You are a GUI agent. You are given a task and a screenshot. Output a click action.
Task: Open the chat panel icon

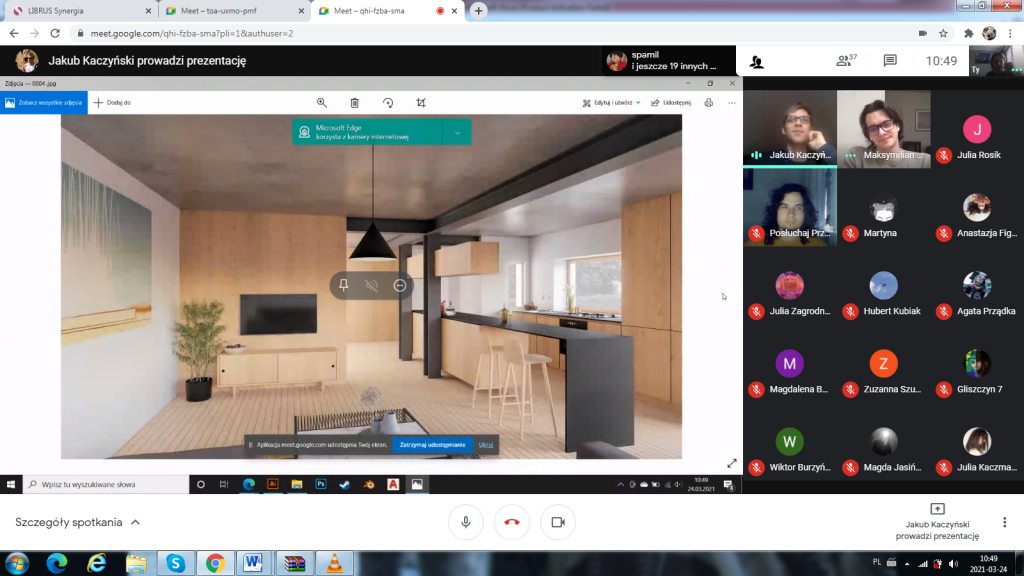(x=890, y=61)
